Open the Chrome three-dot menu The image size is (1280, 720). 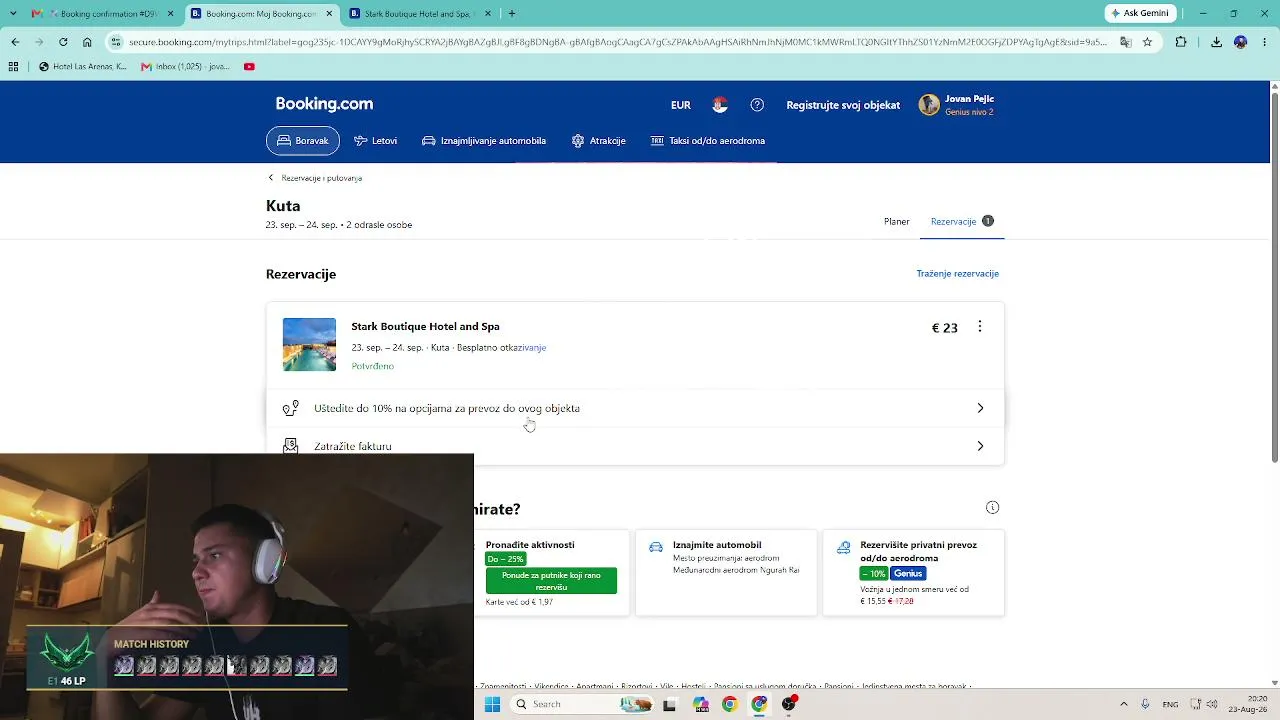[1265, 42]
